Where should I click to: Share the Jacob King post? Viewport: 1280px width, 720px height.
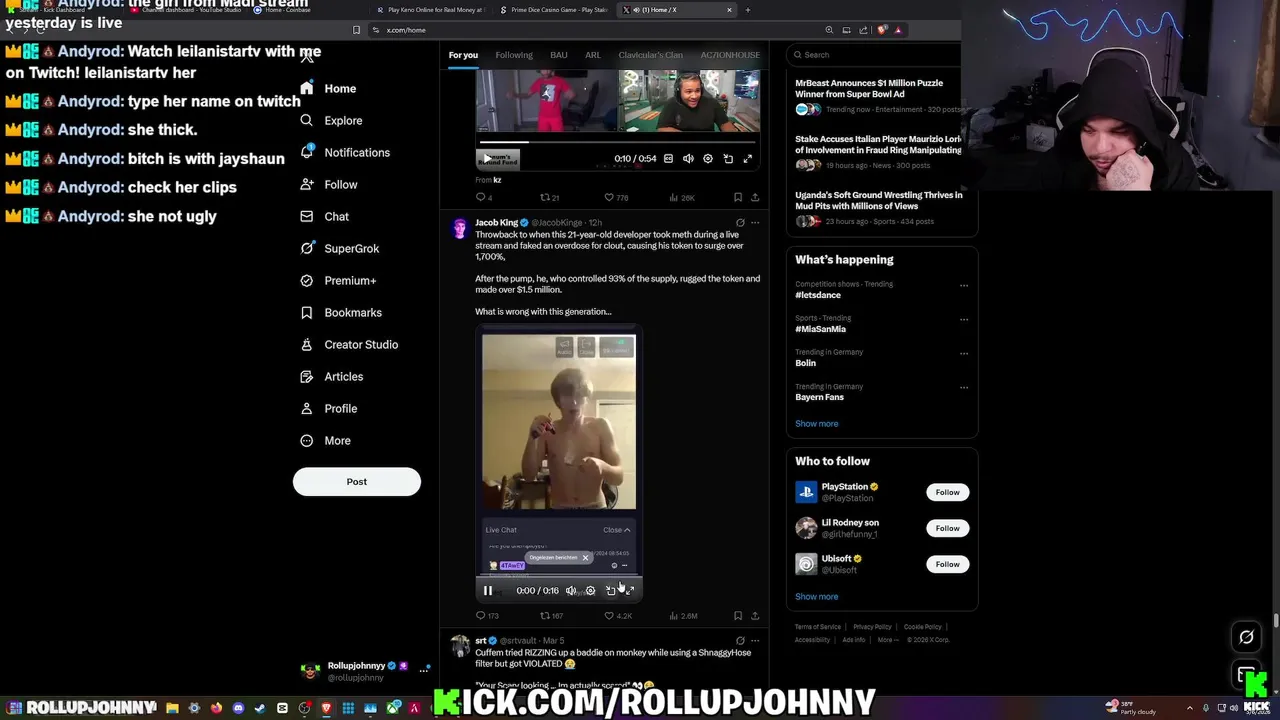click(755, 616)
